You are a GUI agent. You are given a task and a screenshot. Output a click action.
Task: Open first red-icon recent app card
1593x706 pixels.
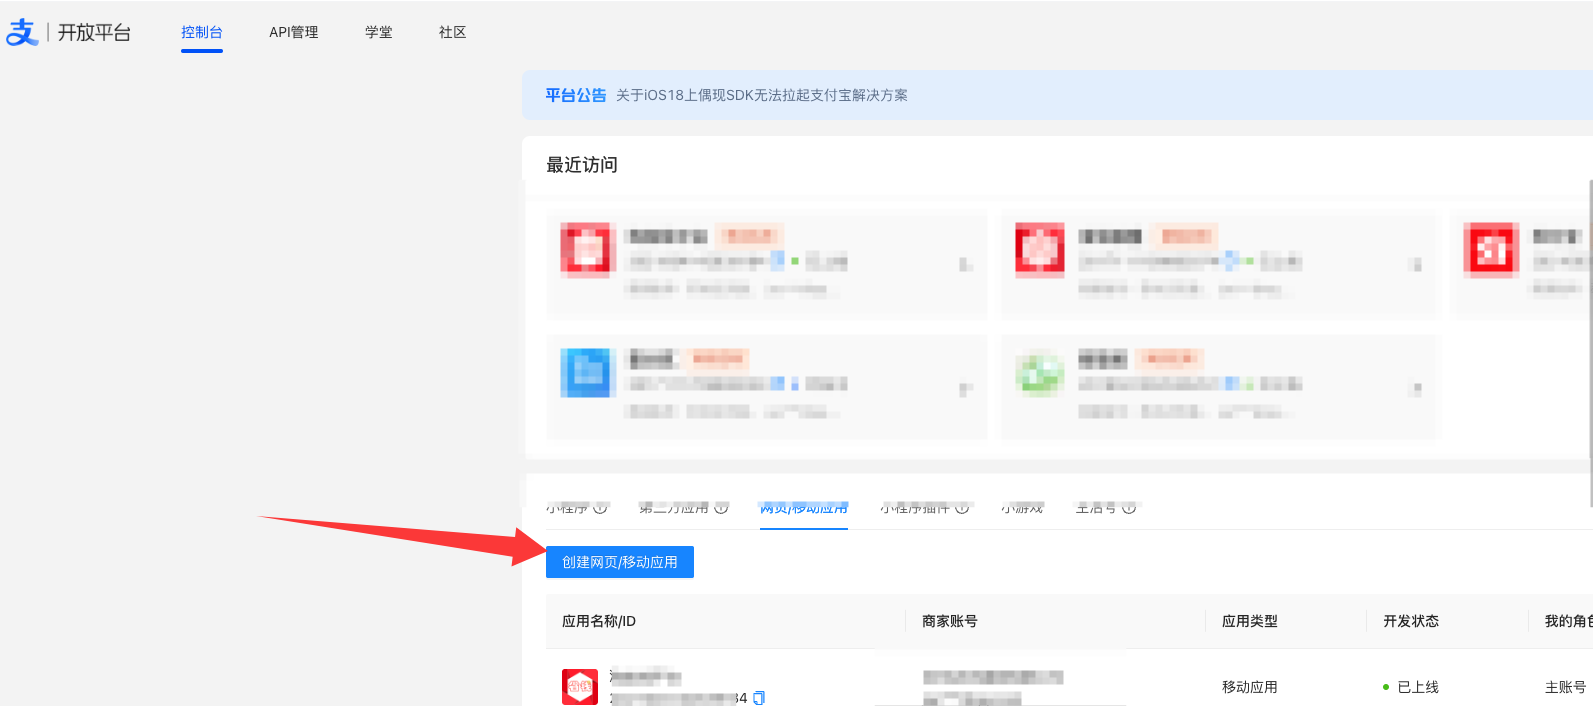766,265
